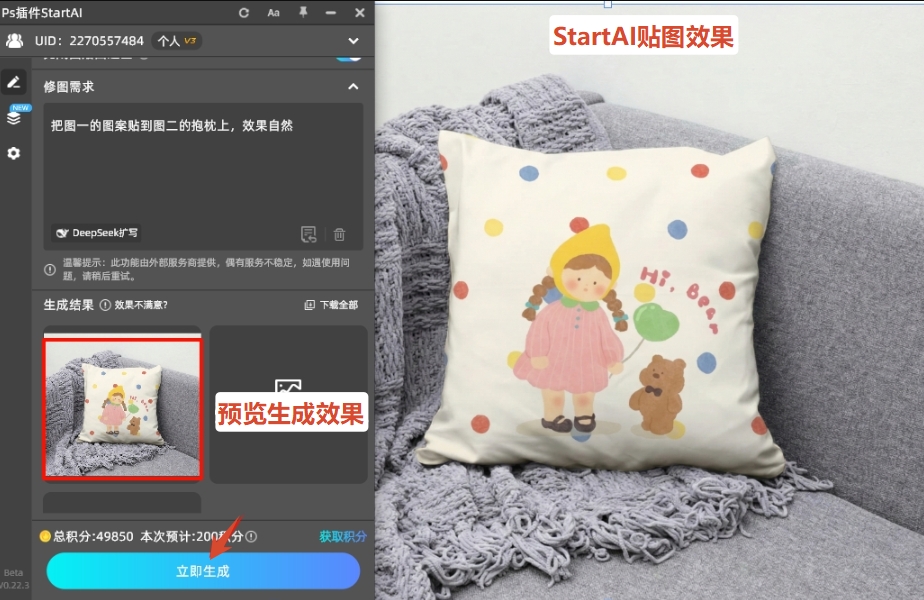The width and height of the screenshot is (924, 600).
Task: Click the download icon next to 下载全部
Action: click(x=309, y=304)
